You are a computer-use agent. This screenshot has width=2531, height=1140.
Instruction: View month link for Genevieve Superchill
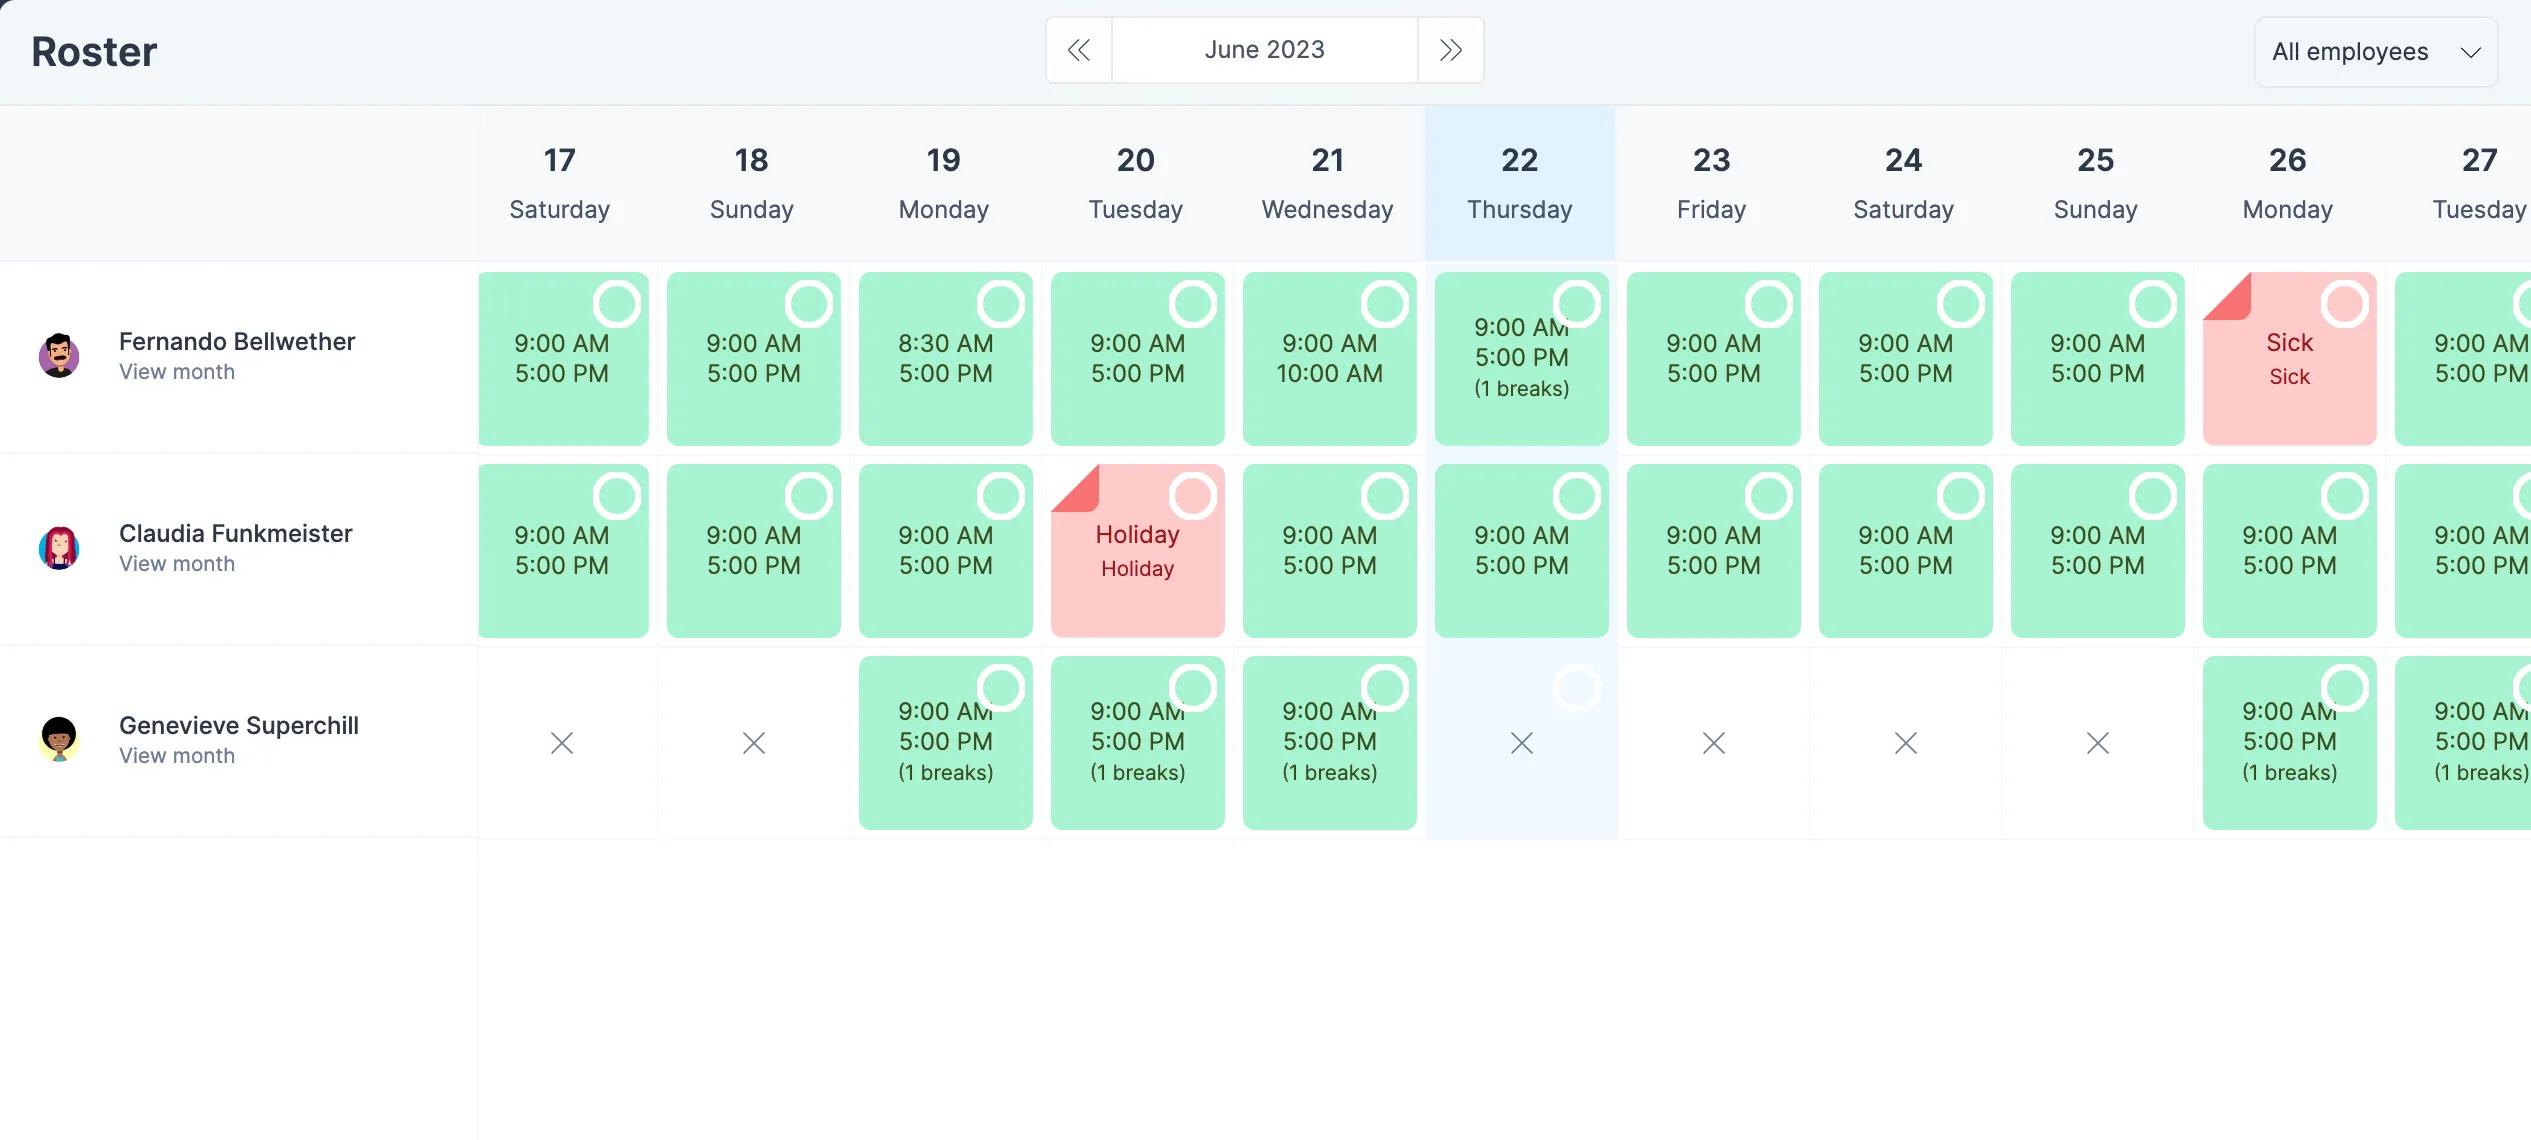point(178,754)
